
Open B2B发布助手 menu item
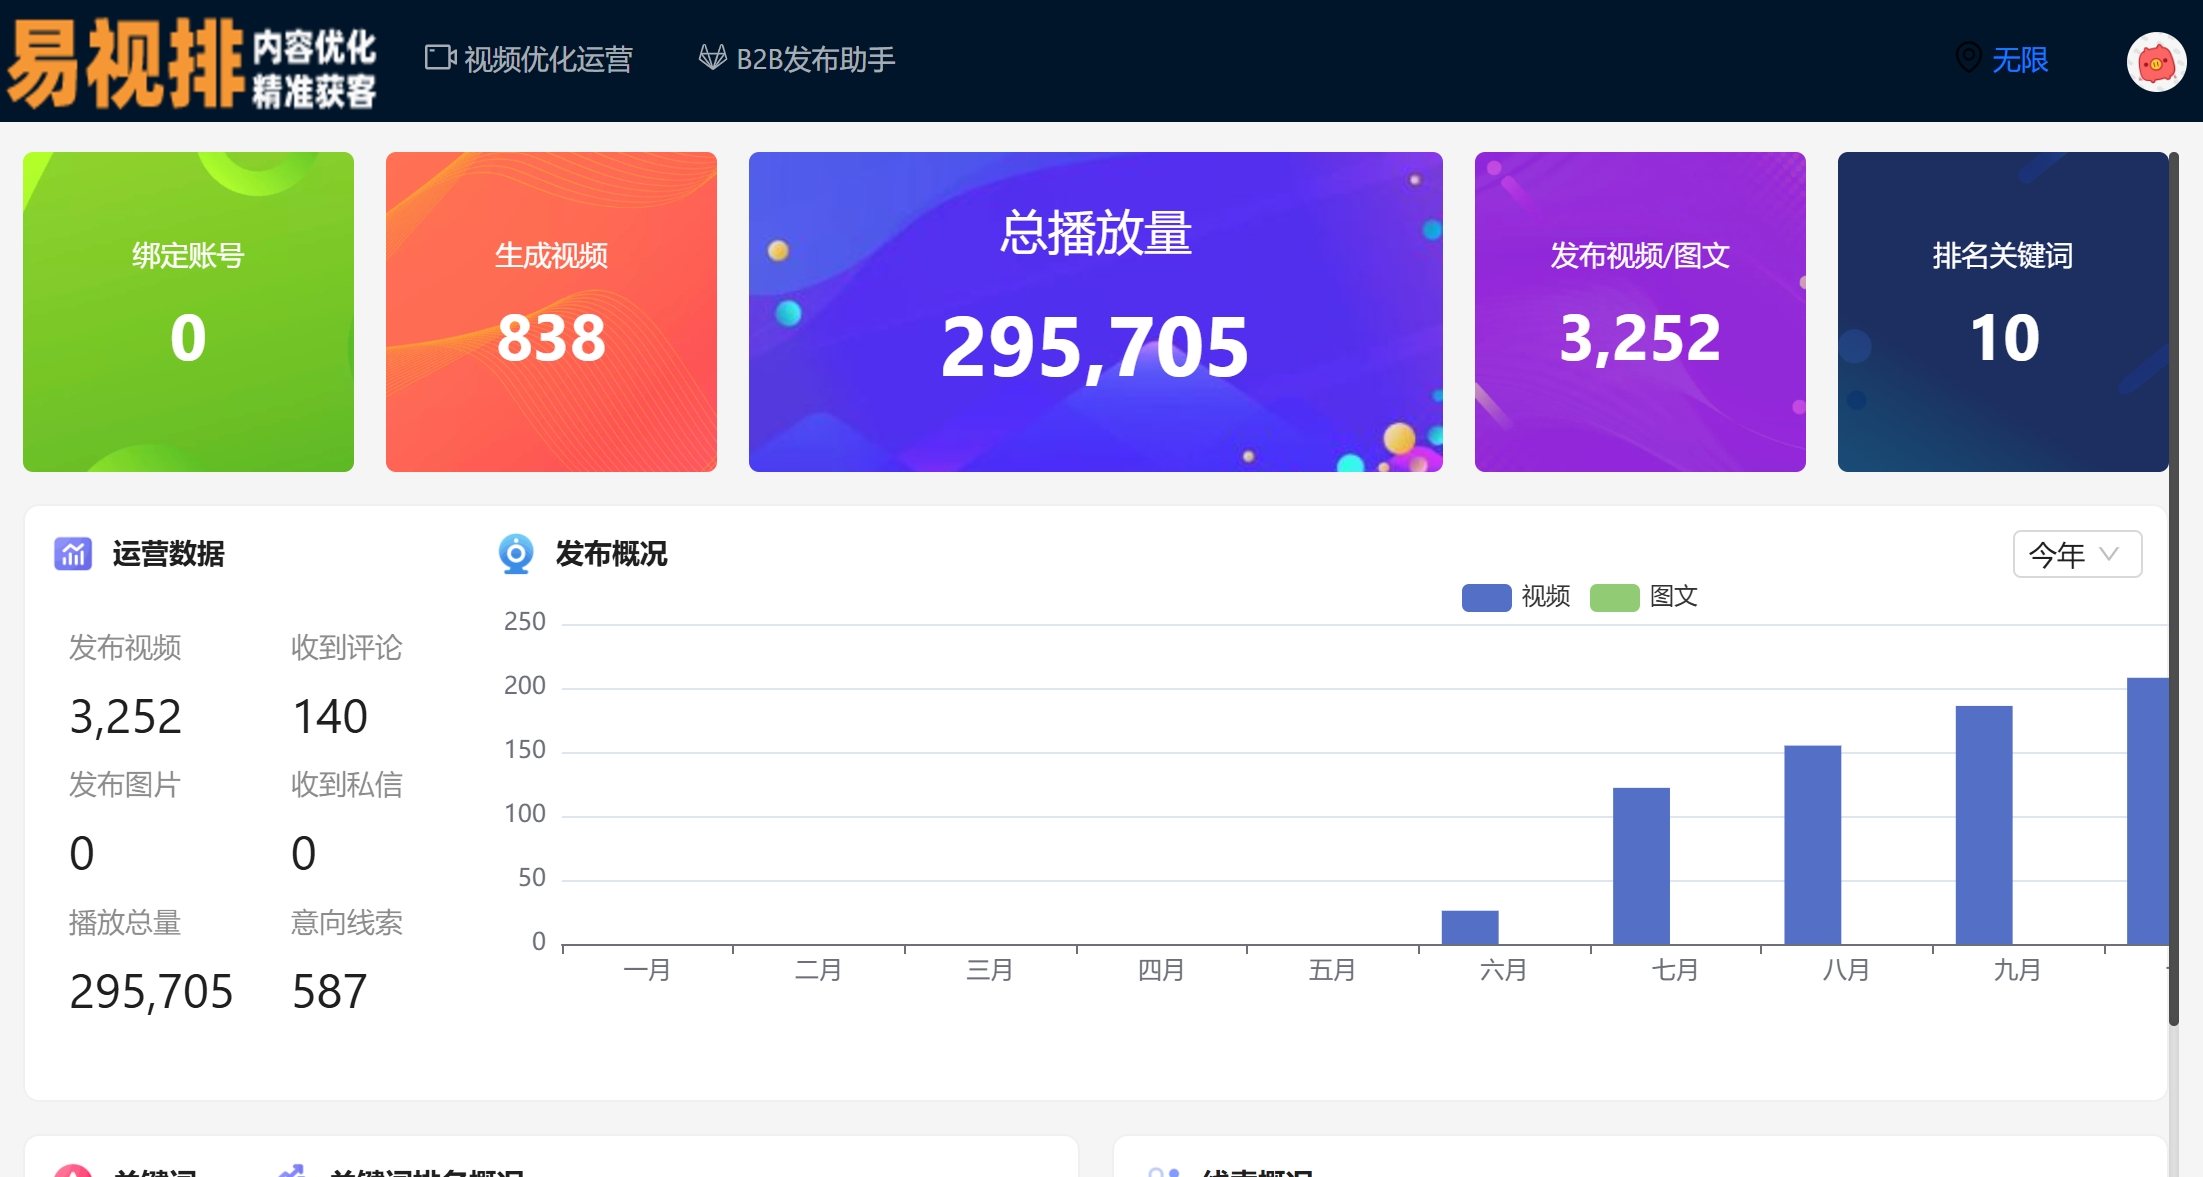(815, 60)
